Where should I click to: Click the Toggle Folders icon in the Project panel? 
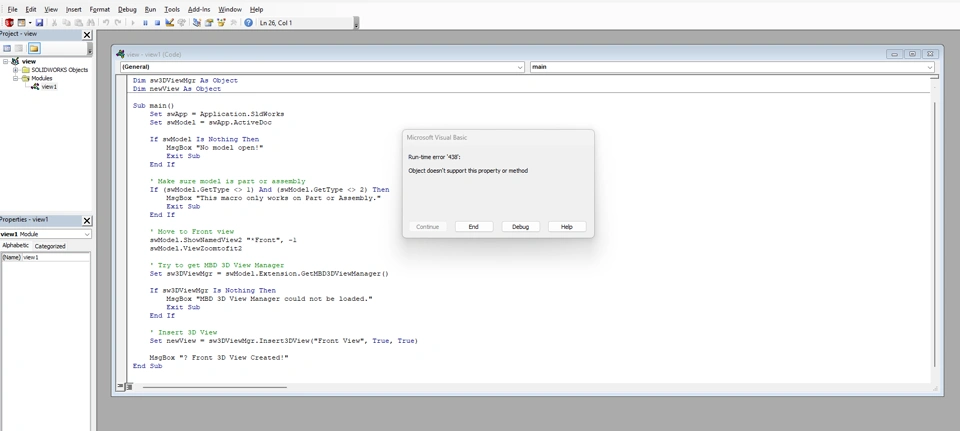(x=34, y=48)
